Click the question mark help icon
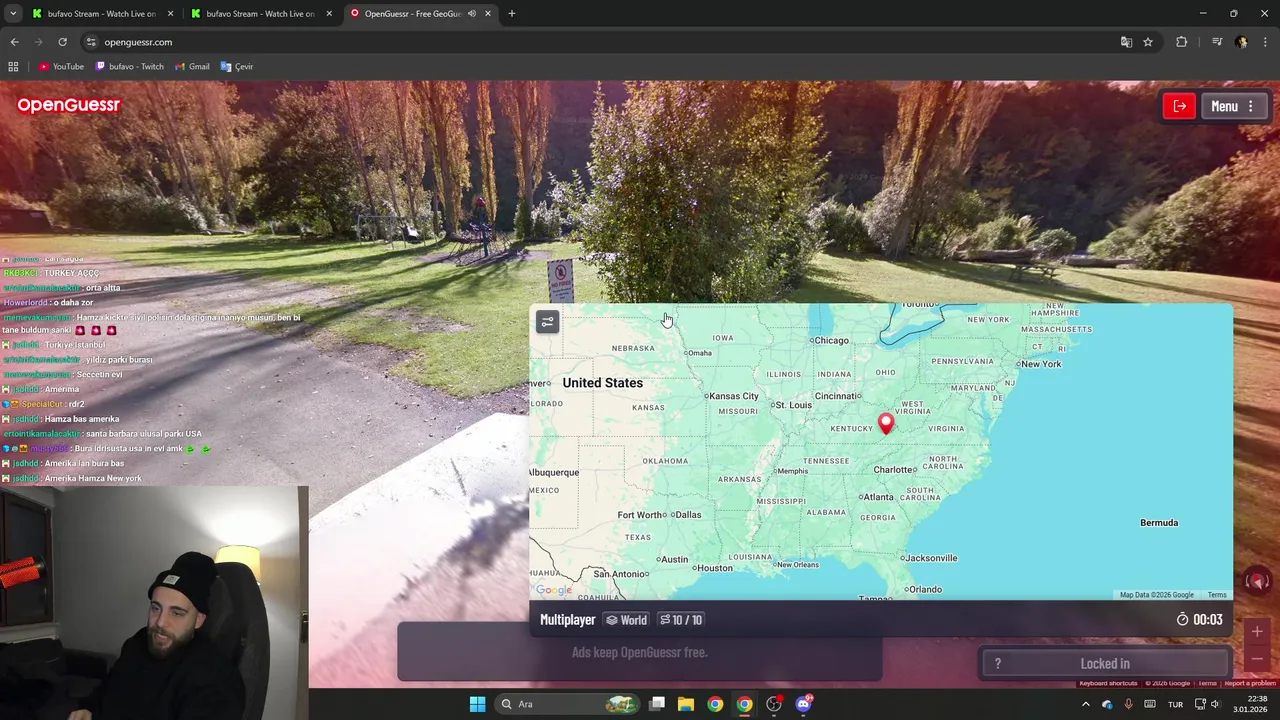Viewport: 1280px width, 720px height. coord(997,663)
